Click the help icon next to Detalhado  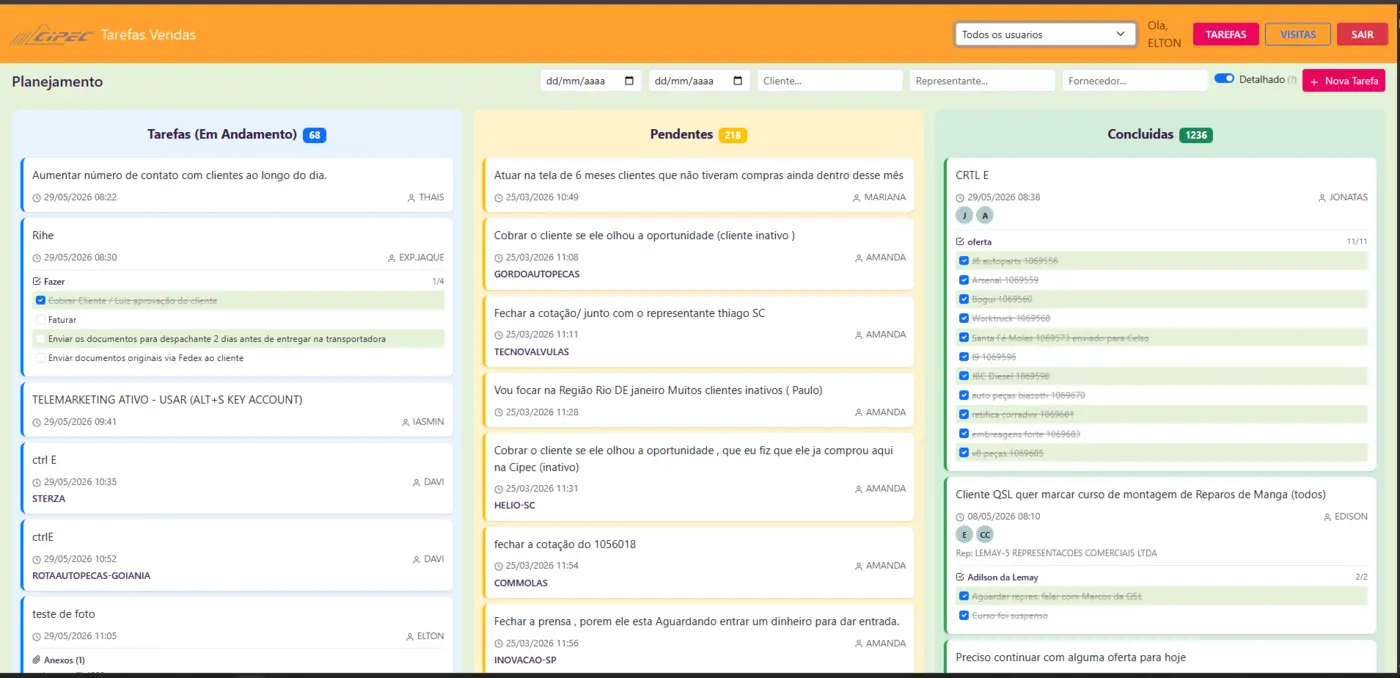coord(1291,80)
